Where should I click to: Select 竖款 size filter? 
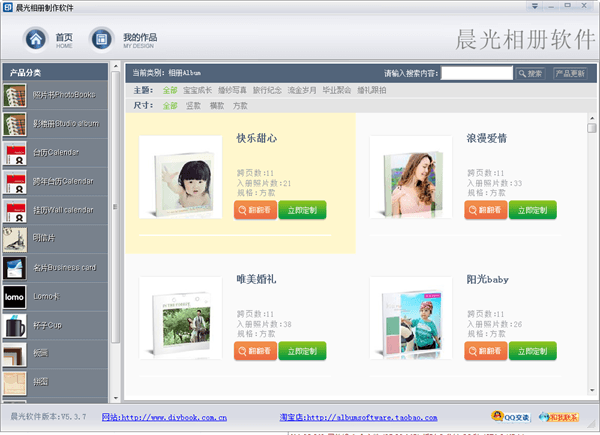[x=195, y=105]
